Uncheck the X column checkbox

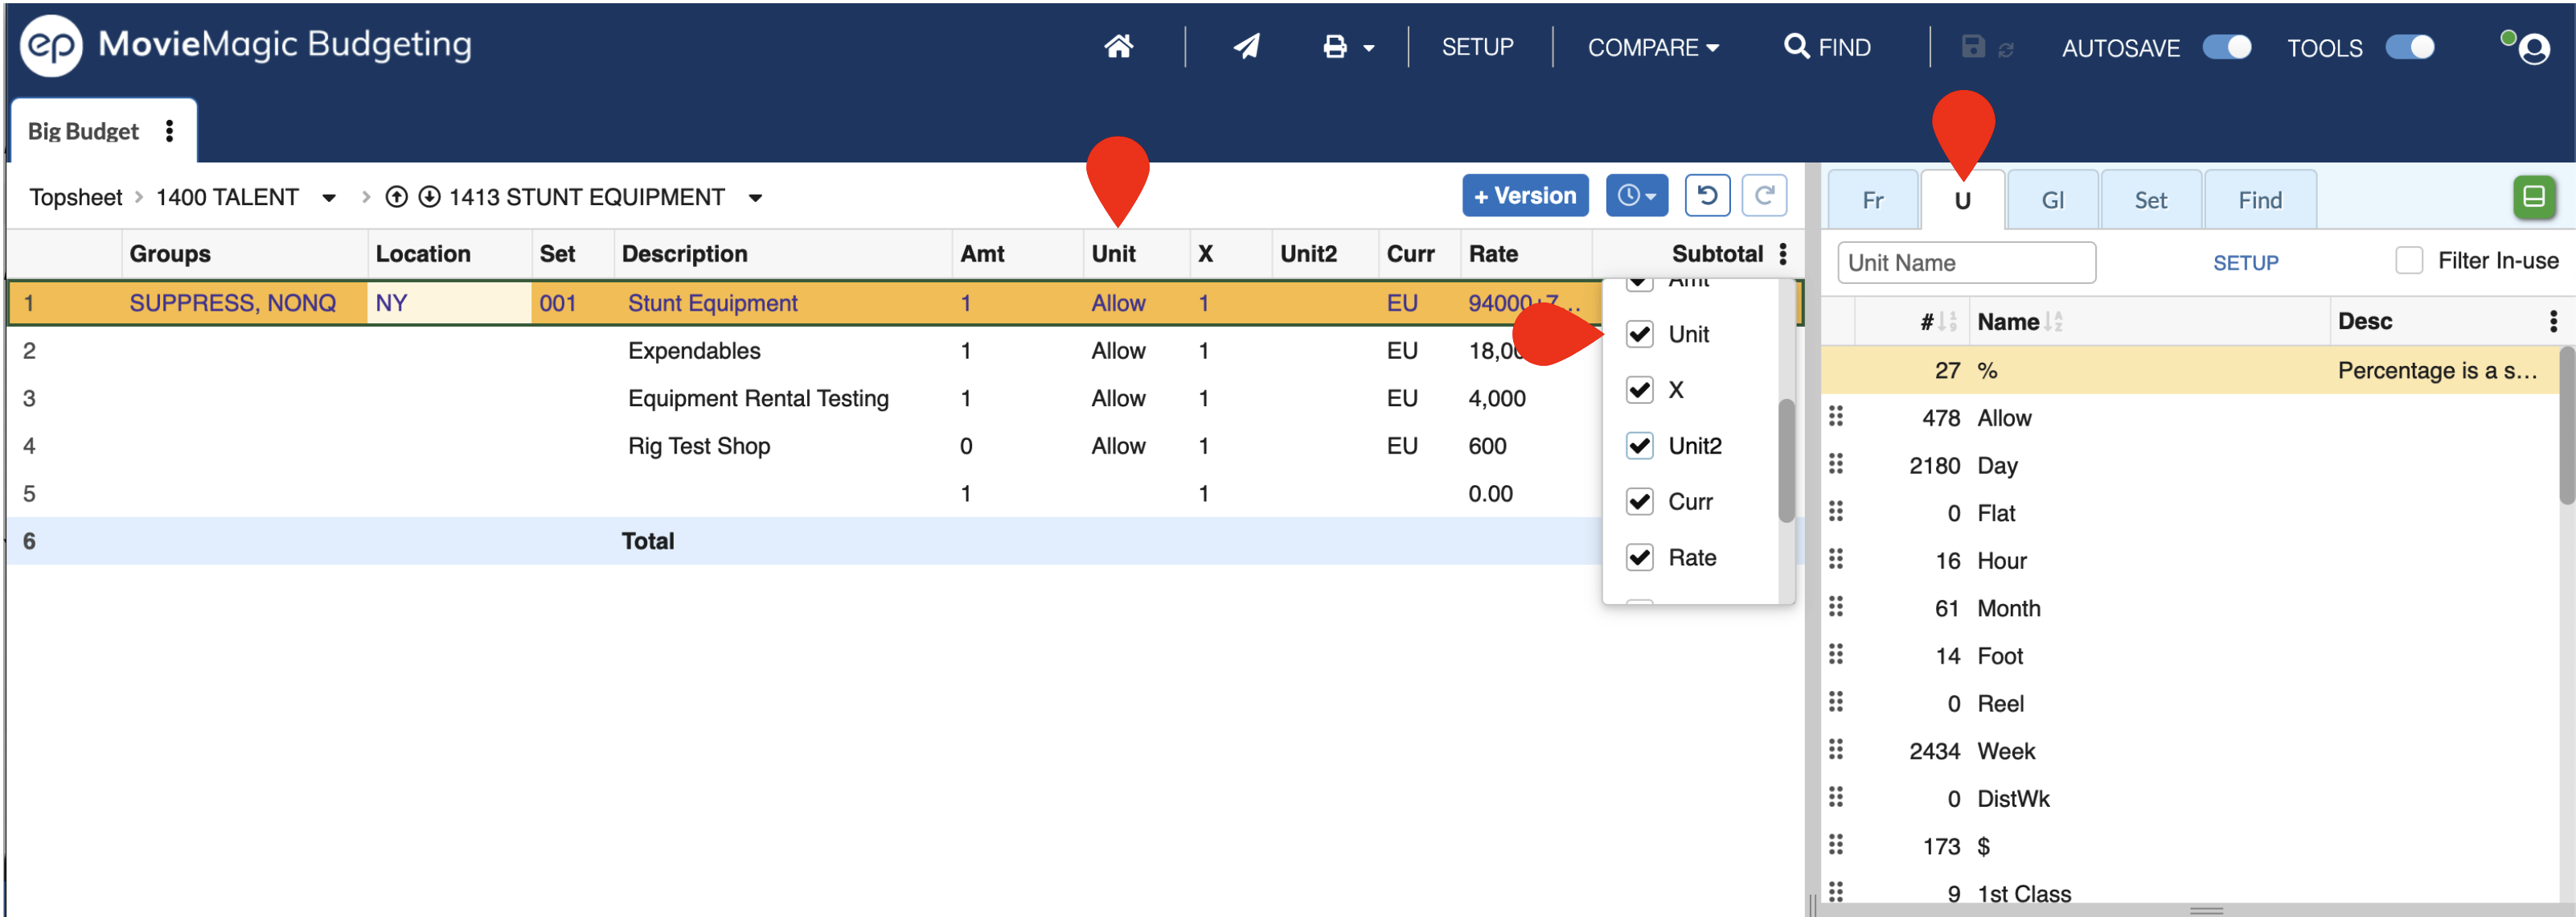click(1639, 390)
